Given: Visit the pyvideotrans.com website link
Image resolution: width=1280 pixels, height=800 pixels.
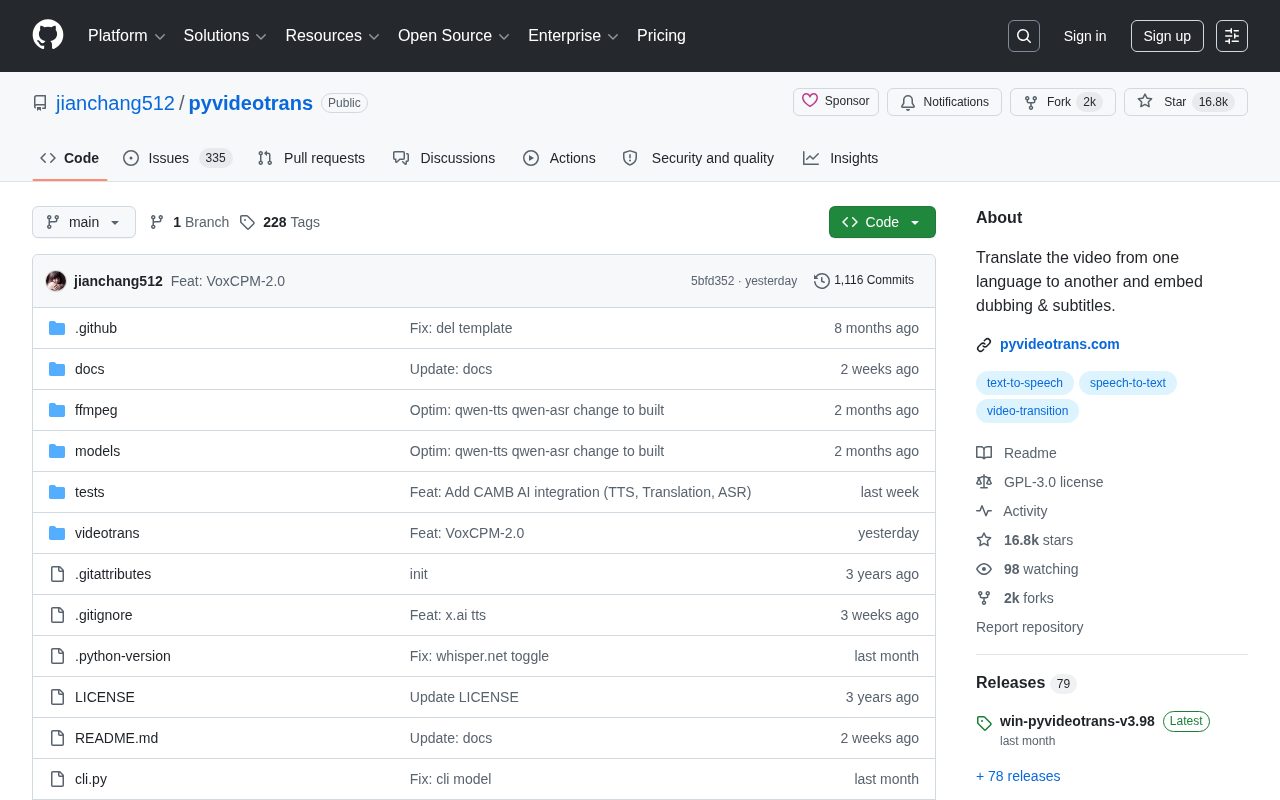Looking at the screenshot, I should [1060, 344].
